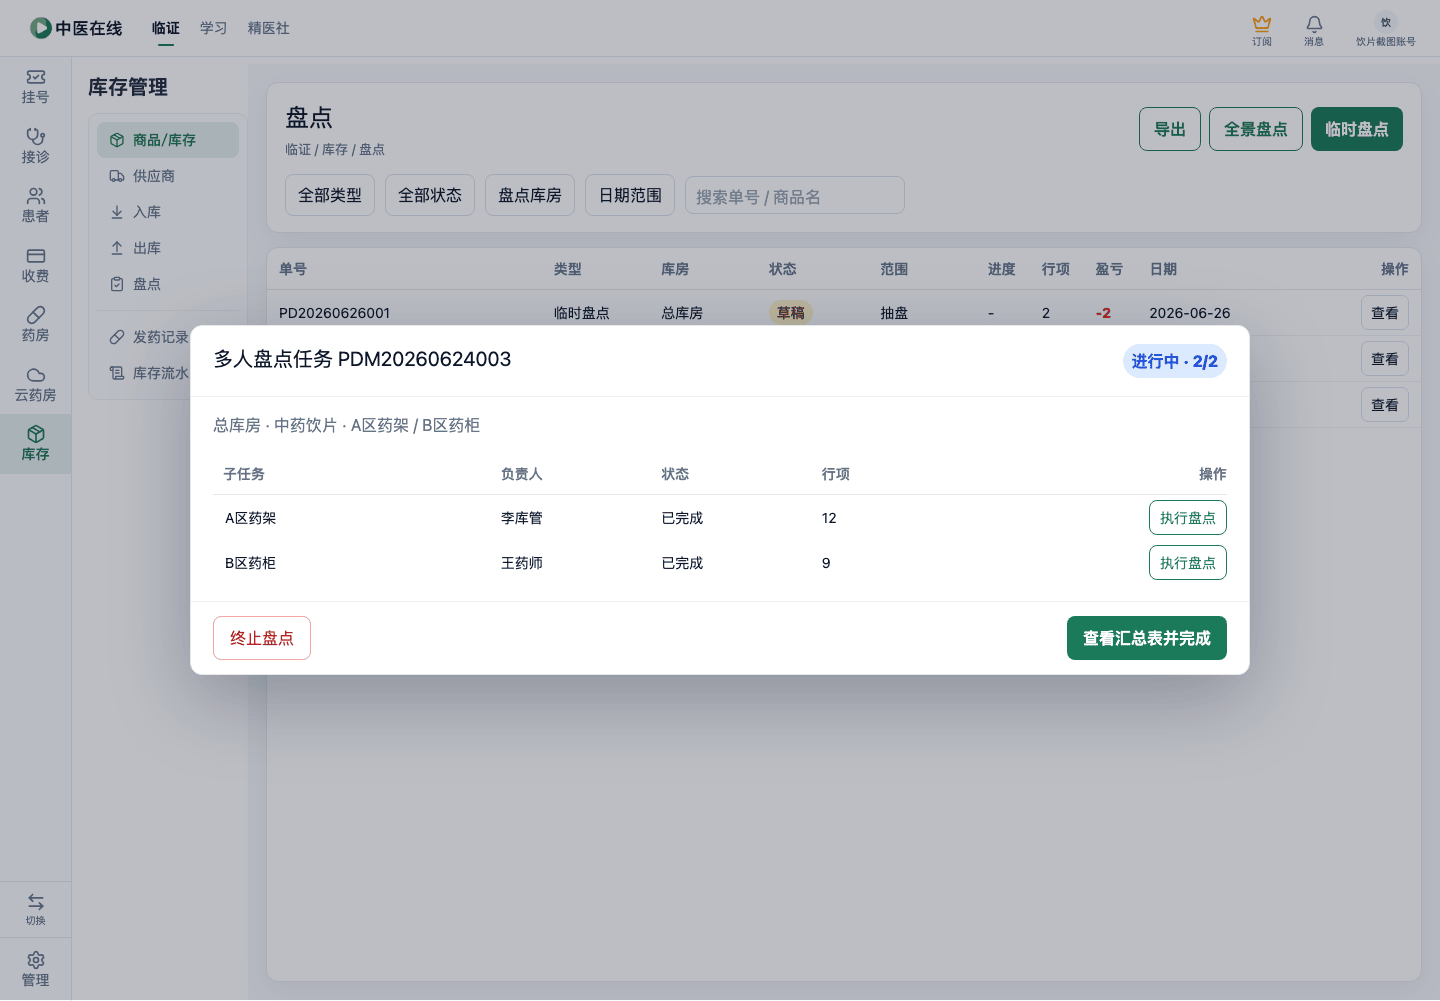Open 盘点 submenu item
This screenshot has width=1440, height=1001.
168,284
